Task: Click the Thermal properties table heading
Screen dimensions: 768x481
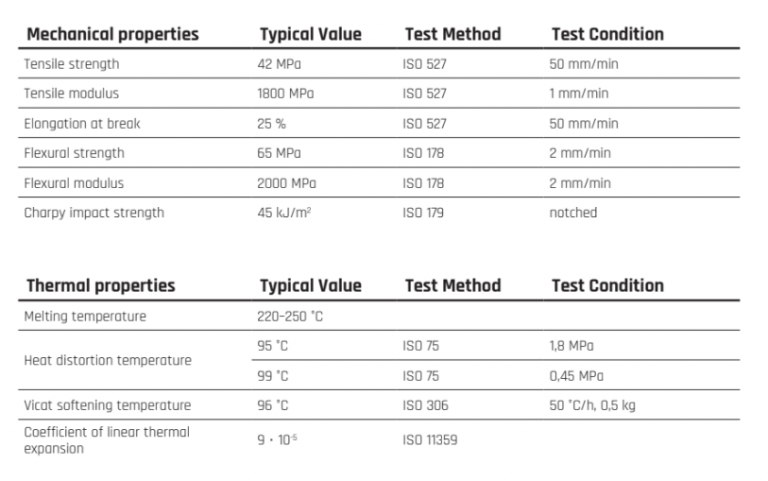Action: 100,285
